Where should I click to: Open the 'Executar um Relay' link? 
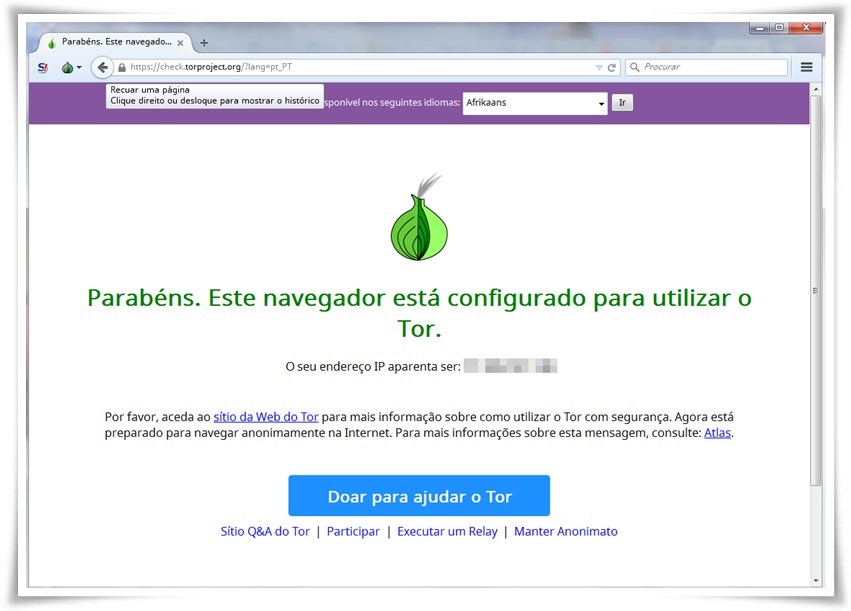click(447, 531)
